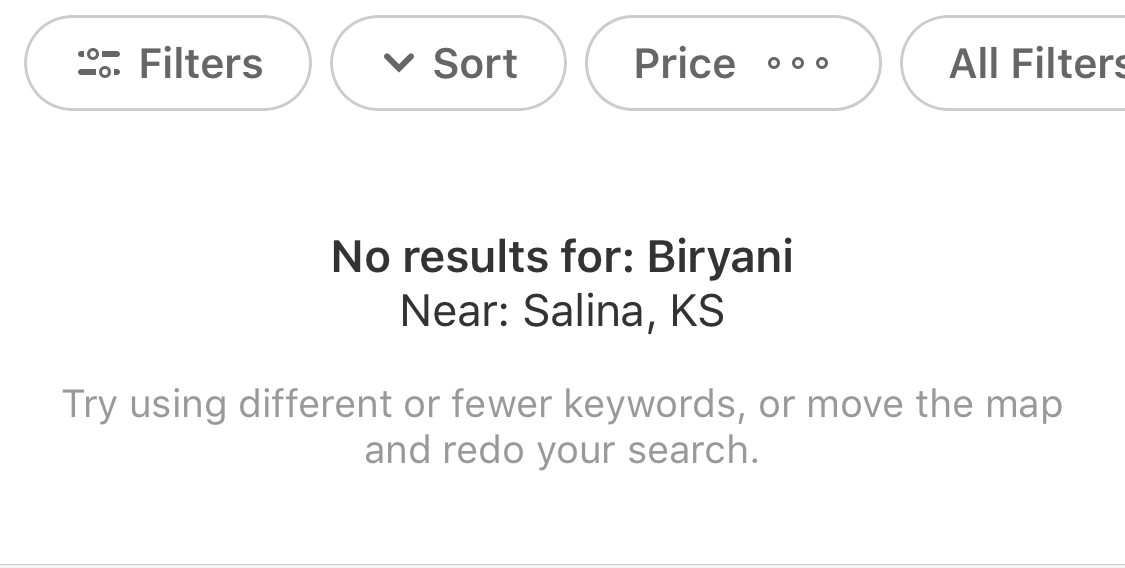The height and width of the screenshot is (568, 1125).
Task: Click the "Near: Salina, KS" location line
Action: 562,311
